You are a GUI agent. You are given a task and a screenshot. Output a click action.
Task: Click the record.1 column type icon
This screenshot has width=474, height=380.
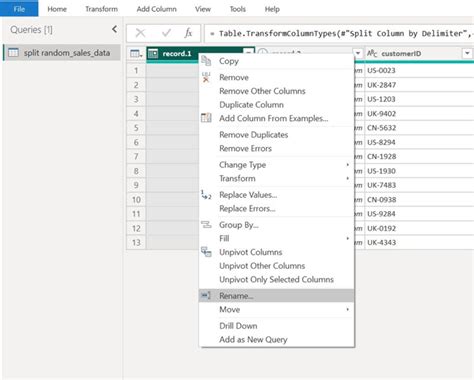(x=153, y=53)
